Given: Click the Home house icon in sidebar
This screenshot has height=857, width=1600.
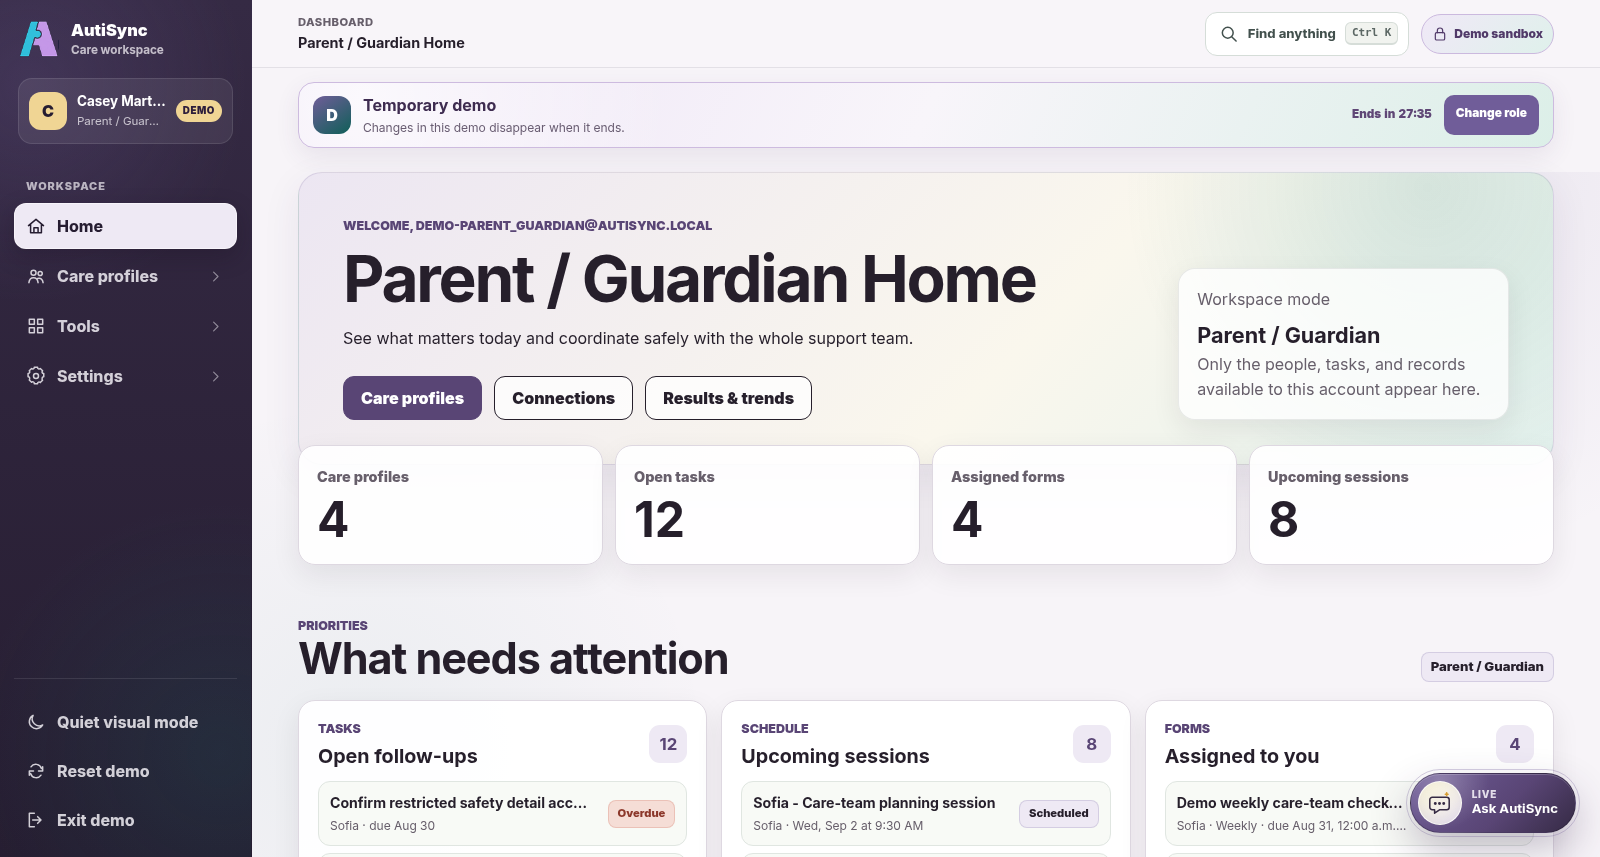Looking at the screenshot, I should (x=36, y=226).
